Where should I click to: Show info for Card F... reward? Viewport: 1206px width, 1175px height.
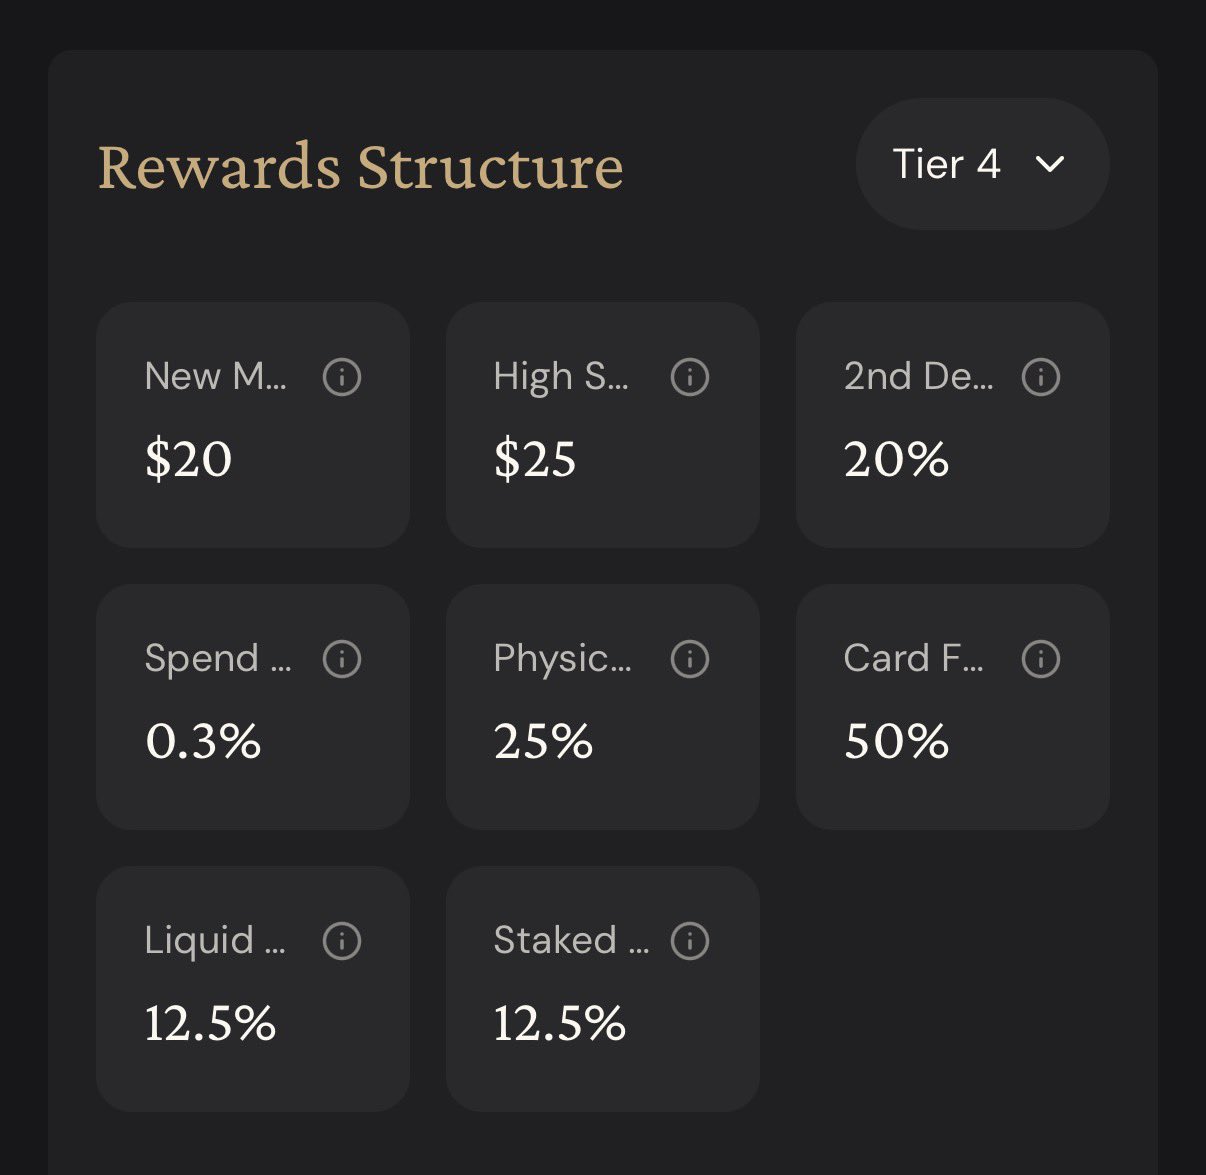(x=1041, y=659)
